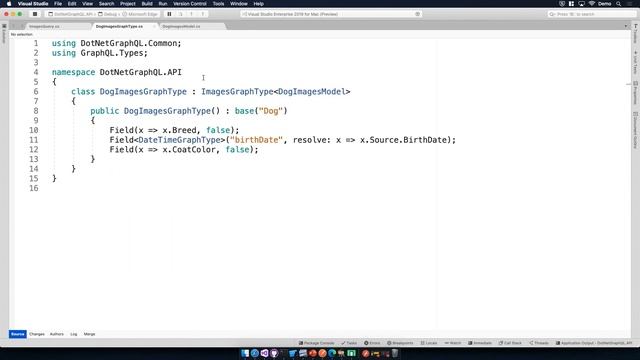Open the Help menu
The image size is (640, 360).
click(x=258, y=4)
